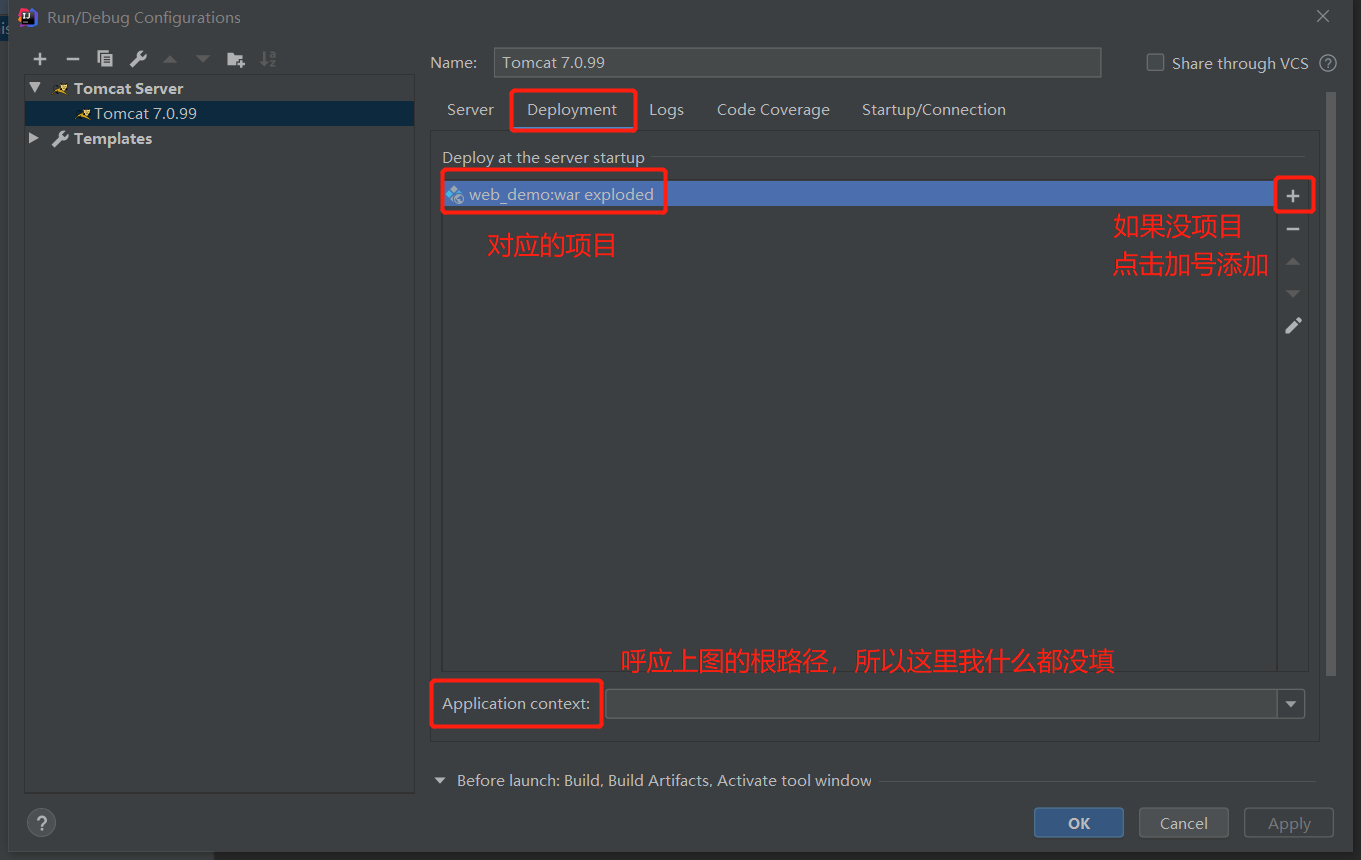Open help for Share through VCS

point(1328,63)
